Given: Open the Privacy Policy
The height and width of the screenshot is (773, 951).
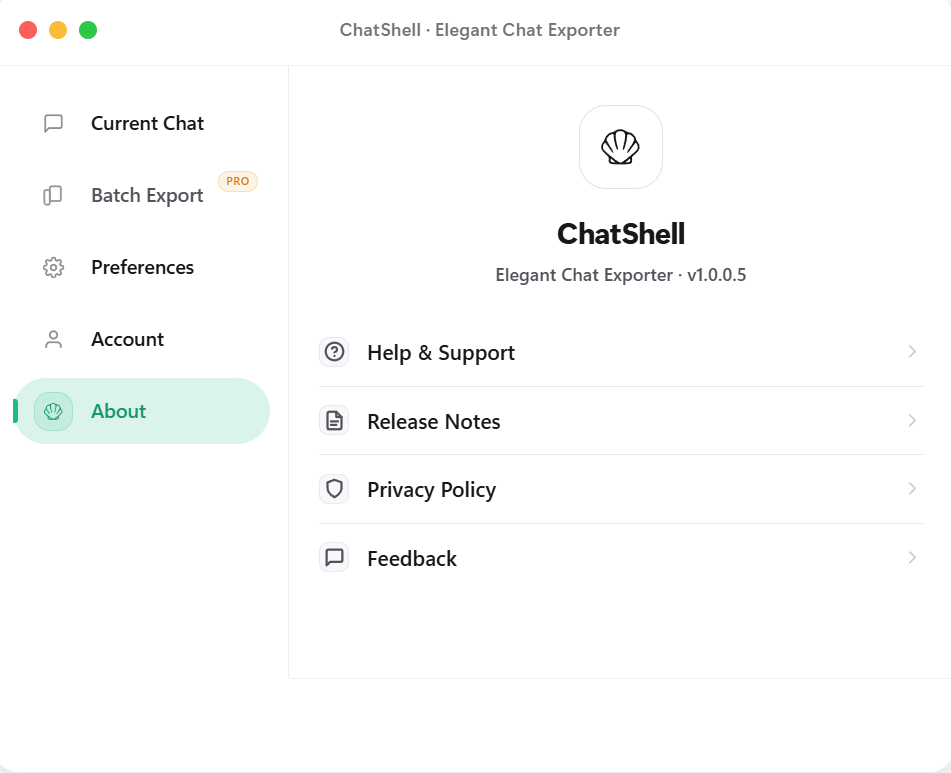Looking at the screenshot, I should [x=431, y=489].
